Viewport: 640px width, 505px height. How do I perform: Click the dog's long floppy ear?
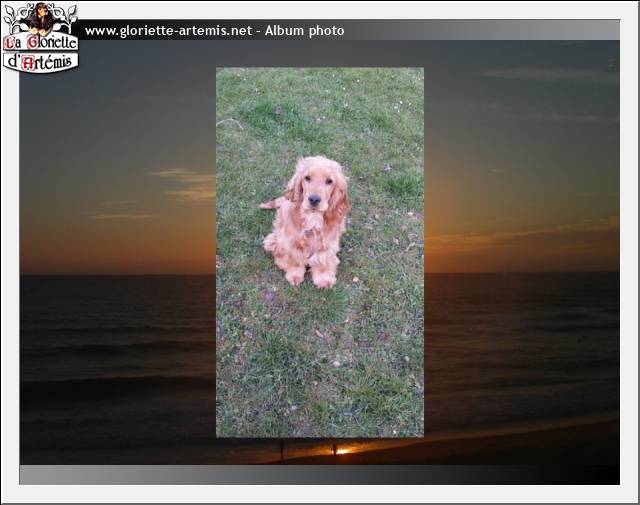click(x=338, y=198)
